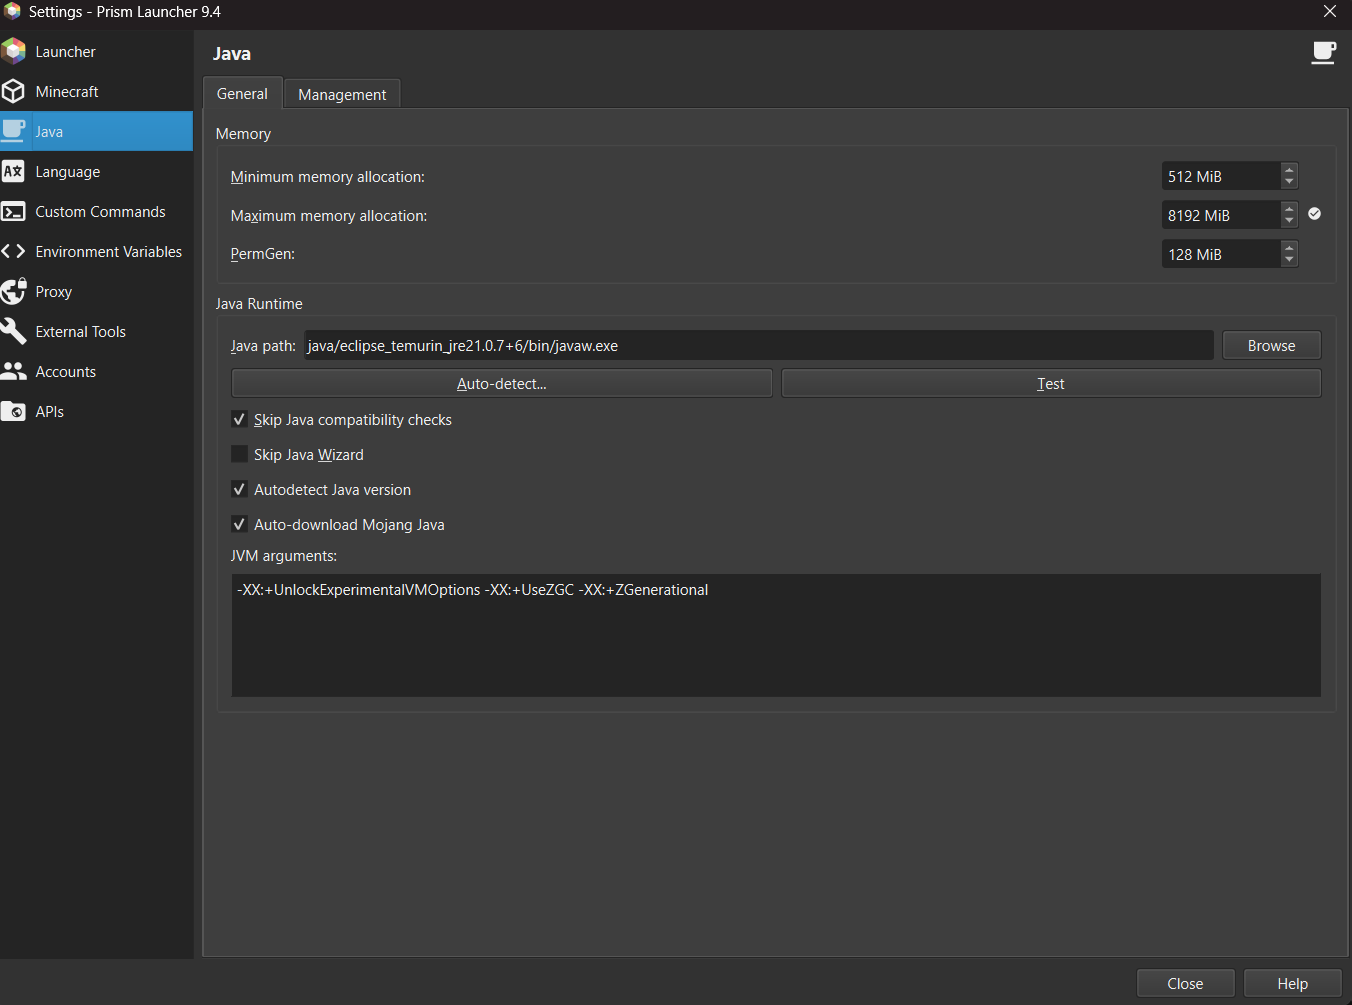Disable Skip Java compatibility checks
Screen dimensions: 1352x1005
[239, 420]
